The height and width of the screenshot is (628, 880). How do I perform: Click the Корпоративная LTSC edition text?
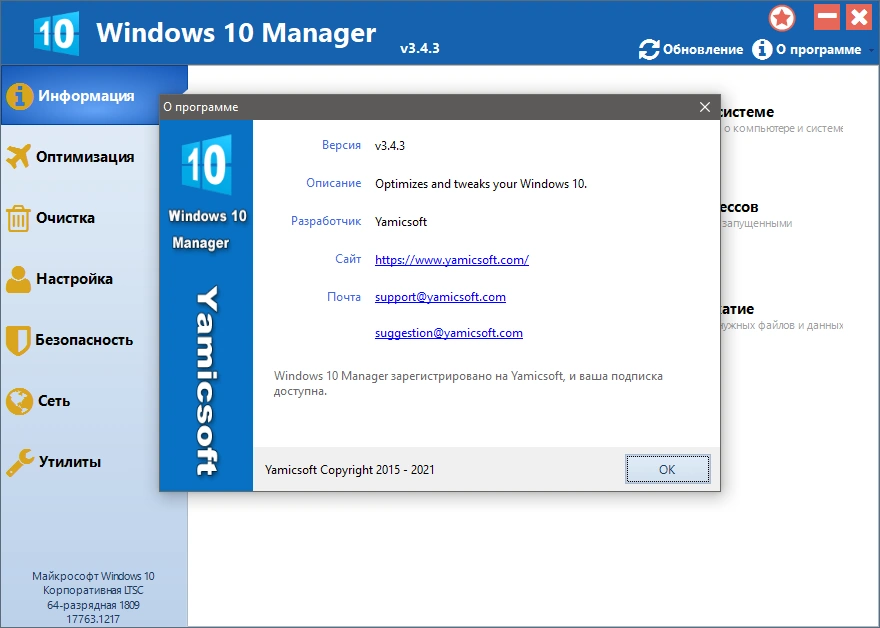click(93, 590)
